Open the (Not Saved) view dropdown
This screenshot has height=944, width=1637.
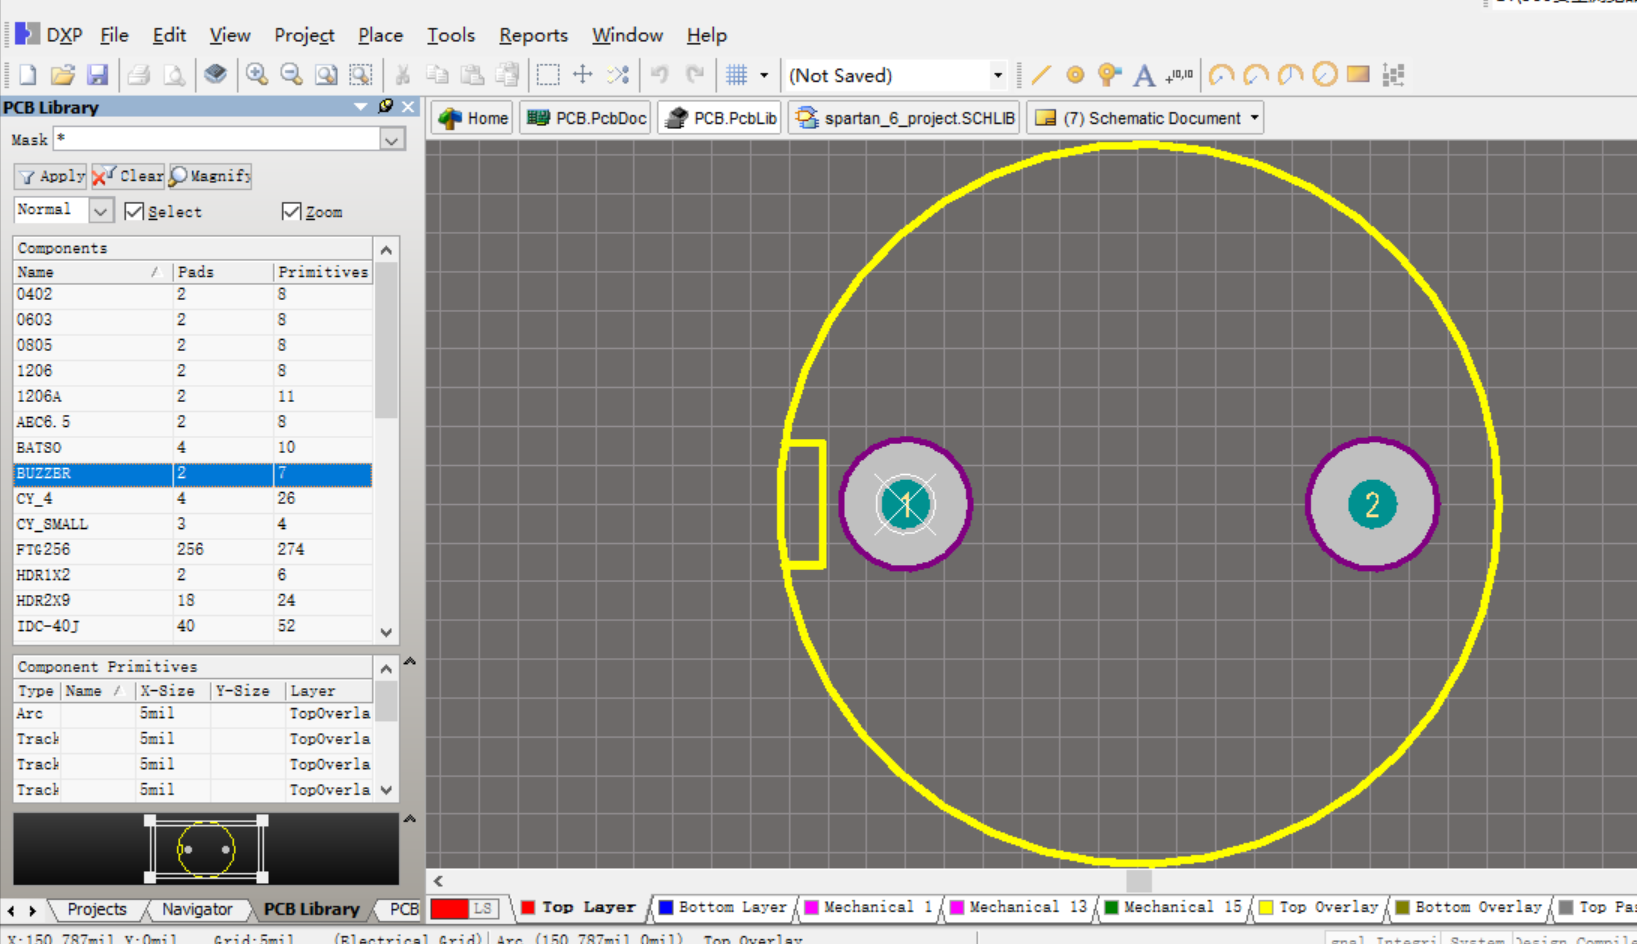[997, 75]
